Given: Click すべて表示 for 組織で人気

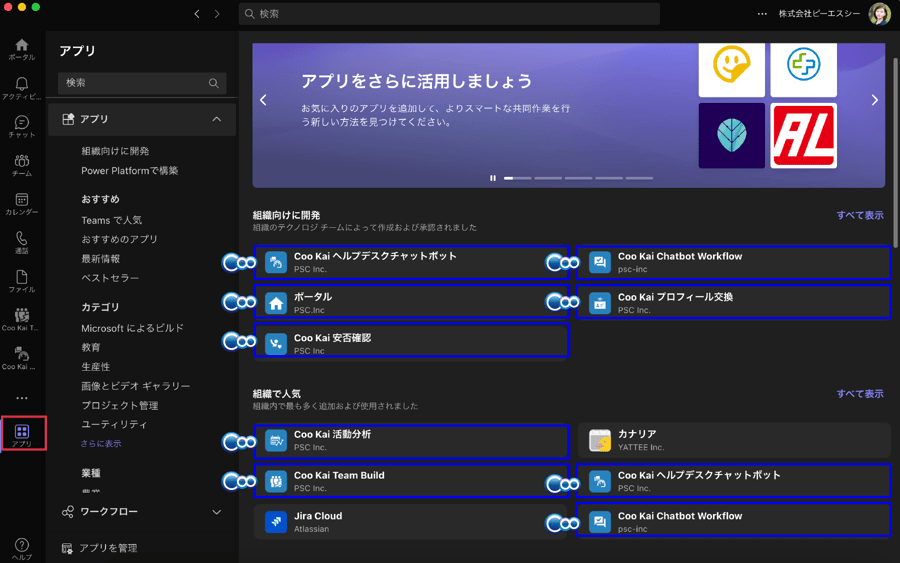Looking at the screenshot, I should (860, 394).
